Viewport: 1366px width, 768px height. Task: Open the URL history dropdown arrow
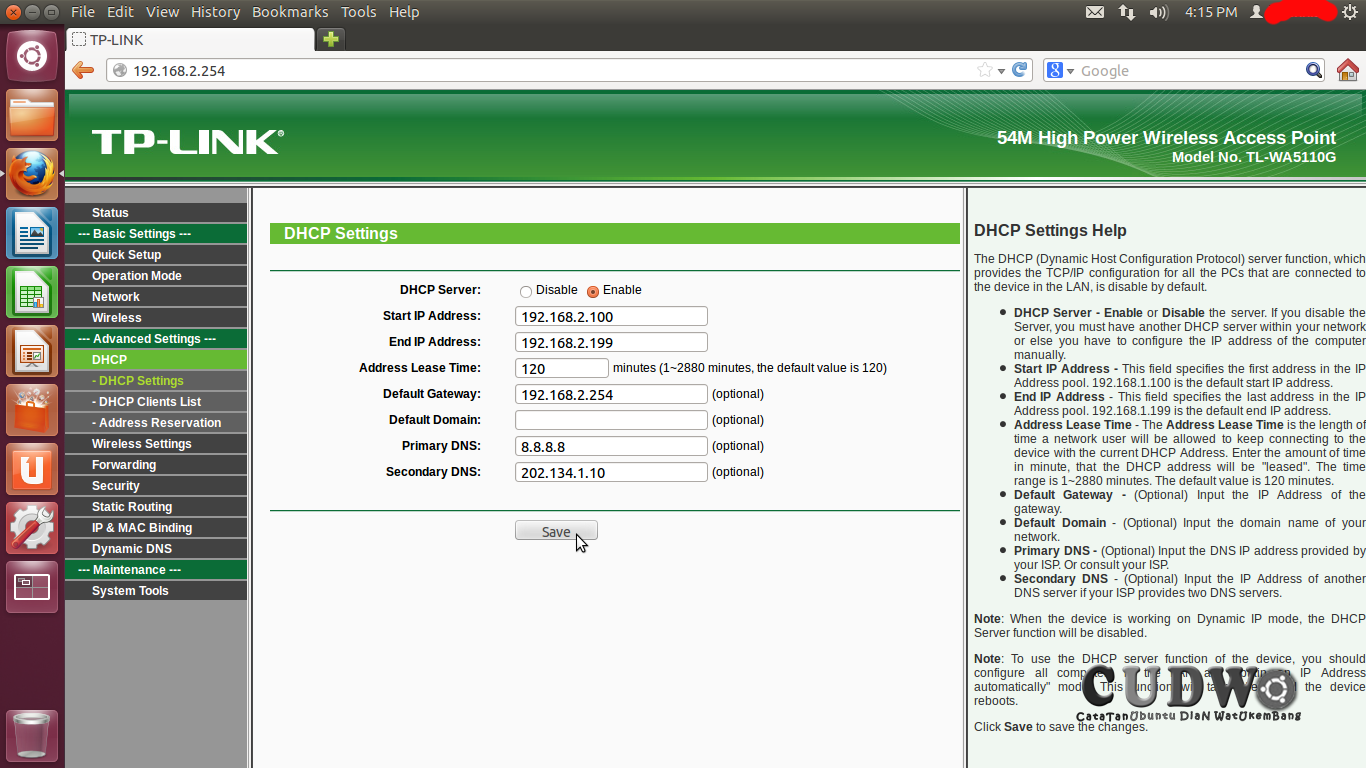pyautogui.click(x=1001, y=71)
